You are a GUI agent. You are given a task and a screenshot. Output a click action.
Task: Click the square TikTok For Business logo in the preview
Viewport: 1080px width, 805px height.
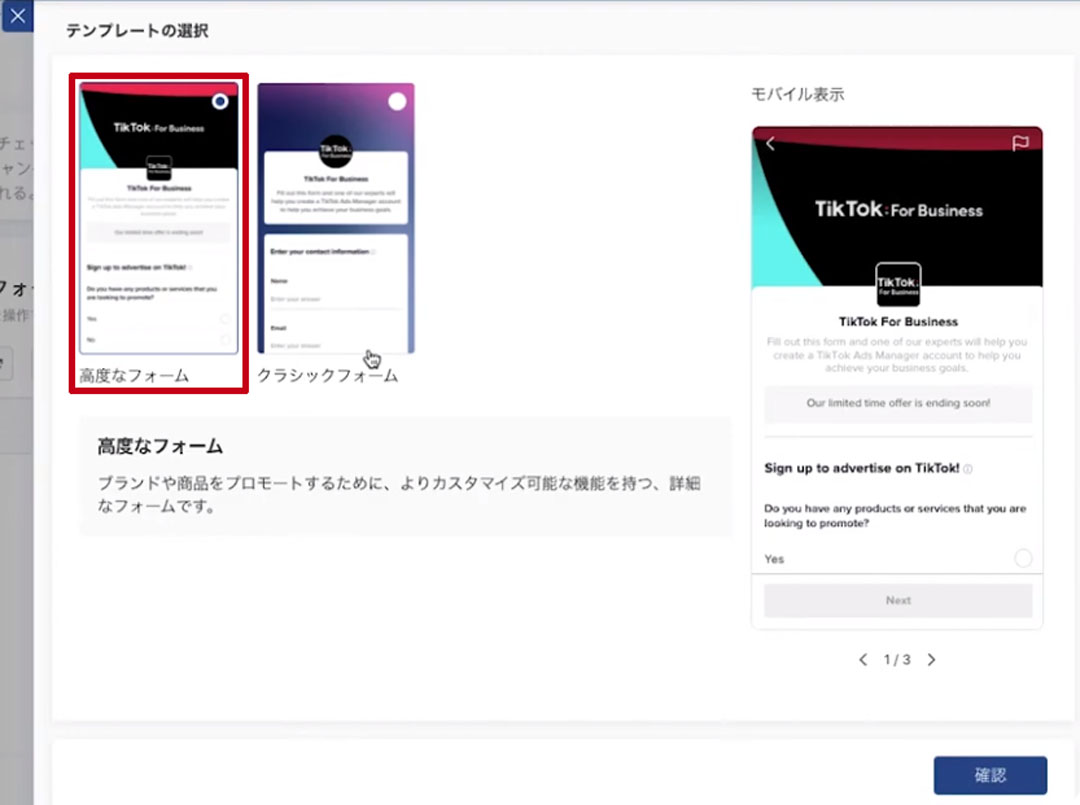pos(897,284)
